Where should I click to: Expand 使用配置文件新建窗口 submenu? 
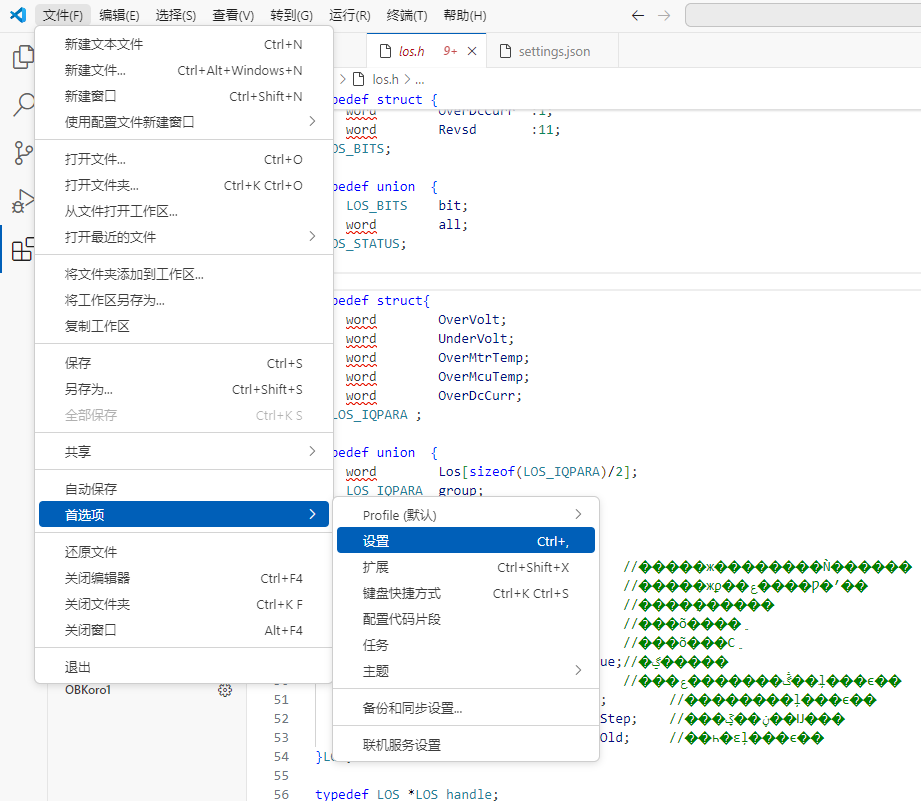[x=184, y=122]
